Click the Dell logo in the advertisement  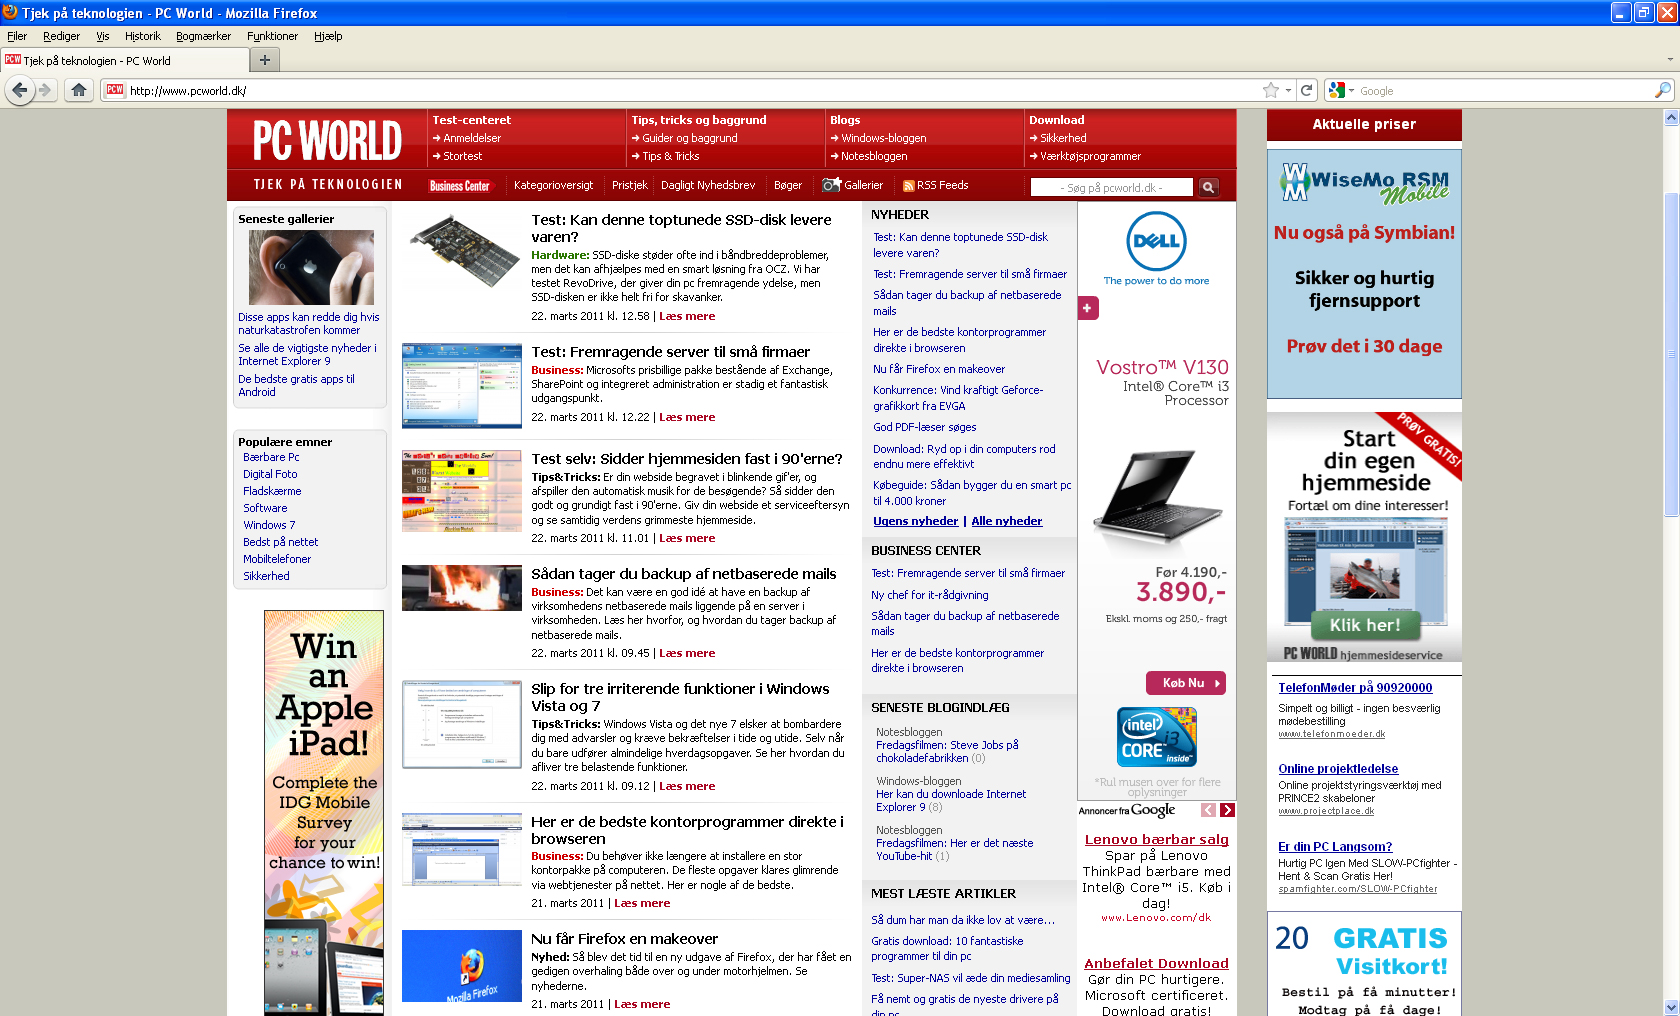pos(1156,241)
